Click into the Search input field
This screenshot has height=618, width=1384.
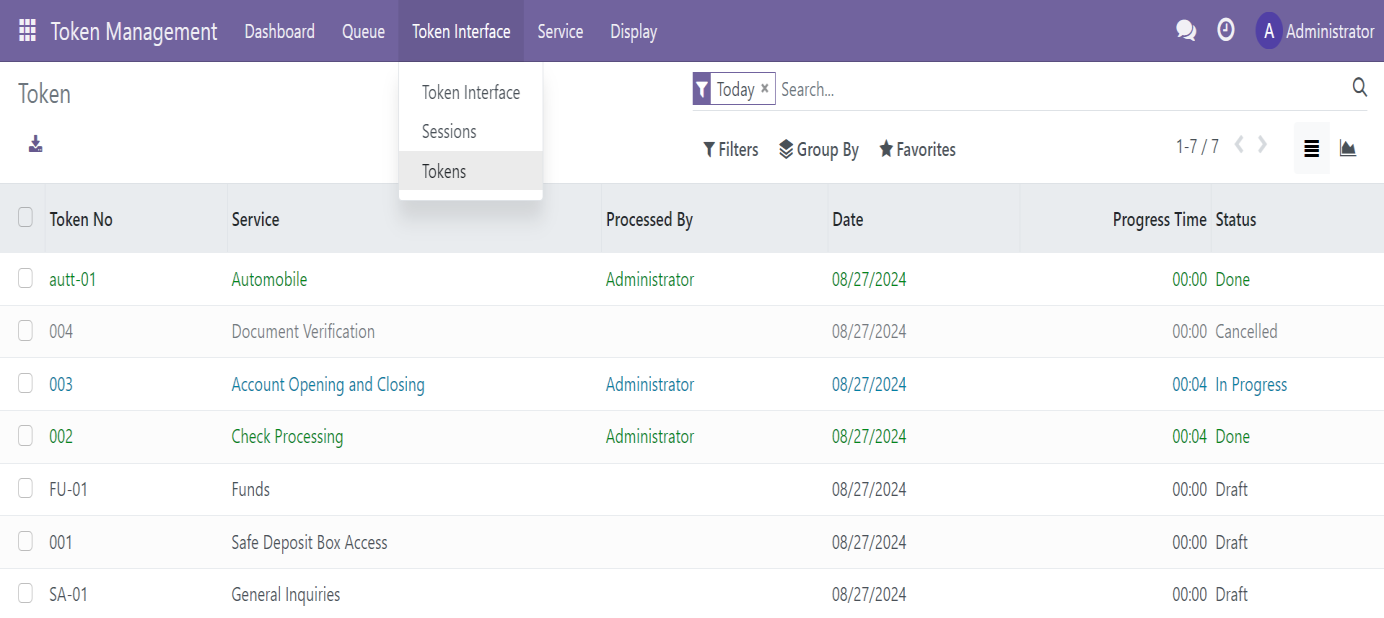(1060, 89)
